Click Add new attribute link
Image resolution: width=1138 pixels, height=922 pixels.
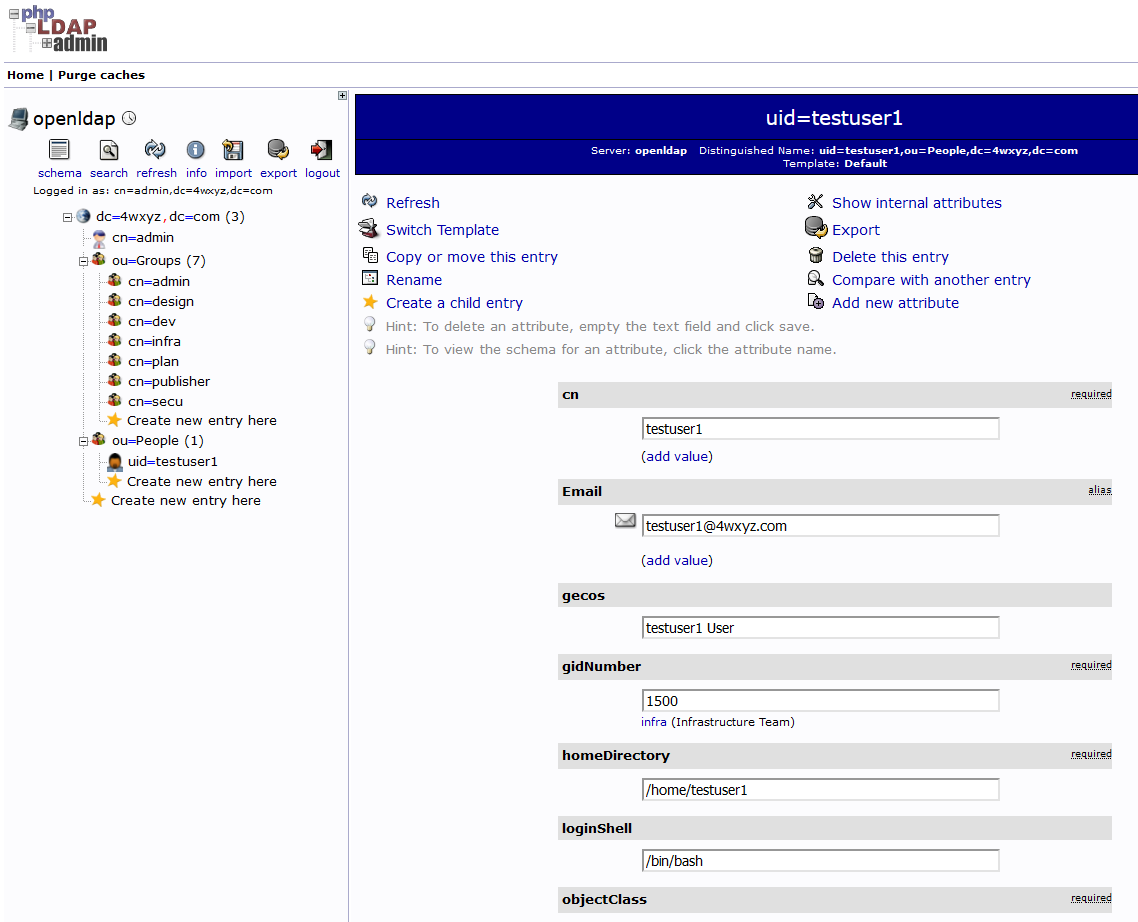click(x=896, y=303)
